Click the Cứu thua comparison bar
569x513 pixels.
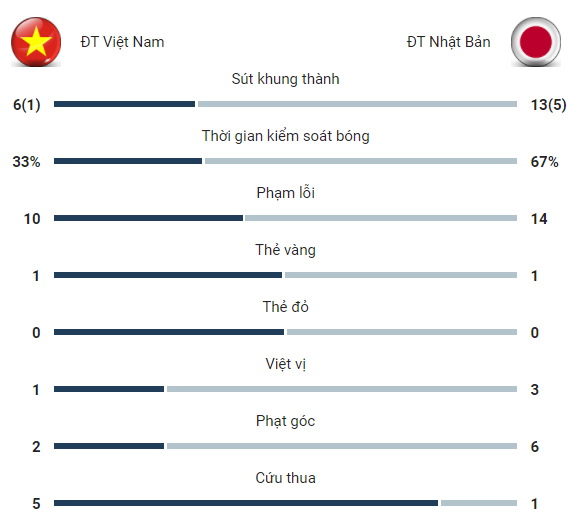(x=285, y=503)
